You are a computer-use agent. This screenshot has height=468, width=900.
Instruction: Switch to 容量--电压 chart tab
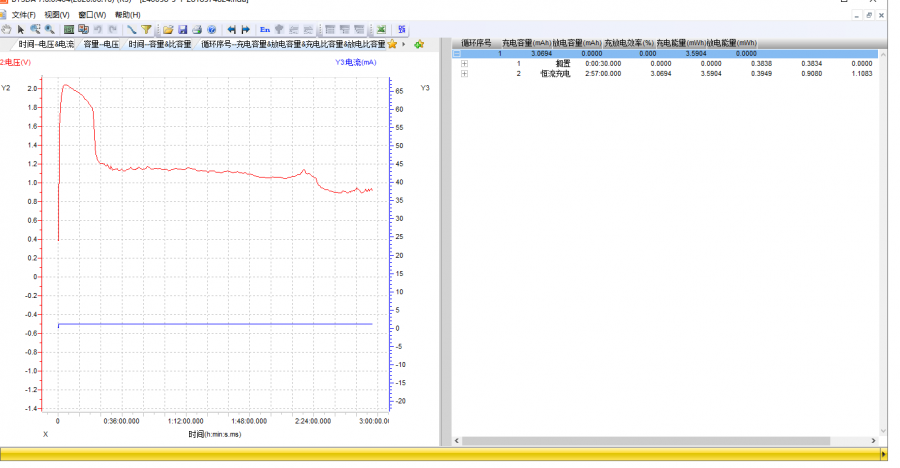tap(101, 44)
